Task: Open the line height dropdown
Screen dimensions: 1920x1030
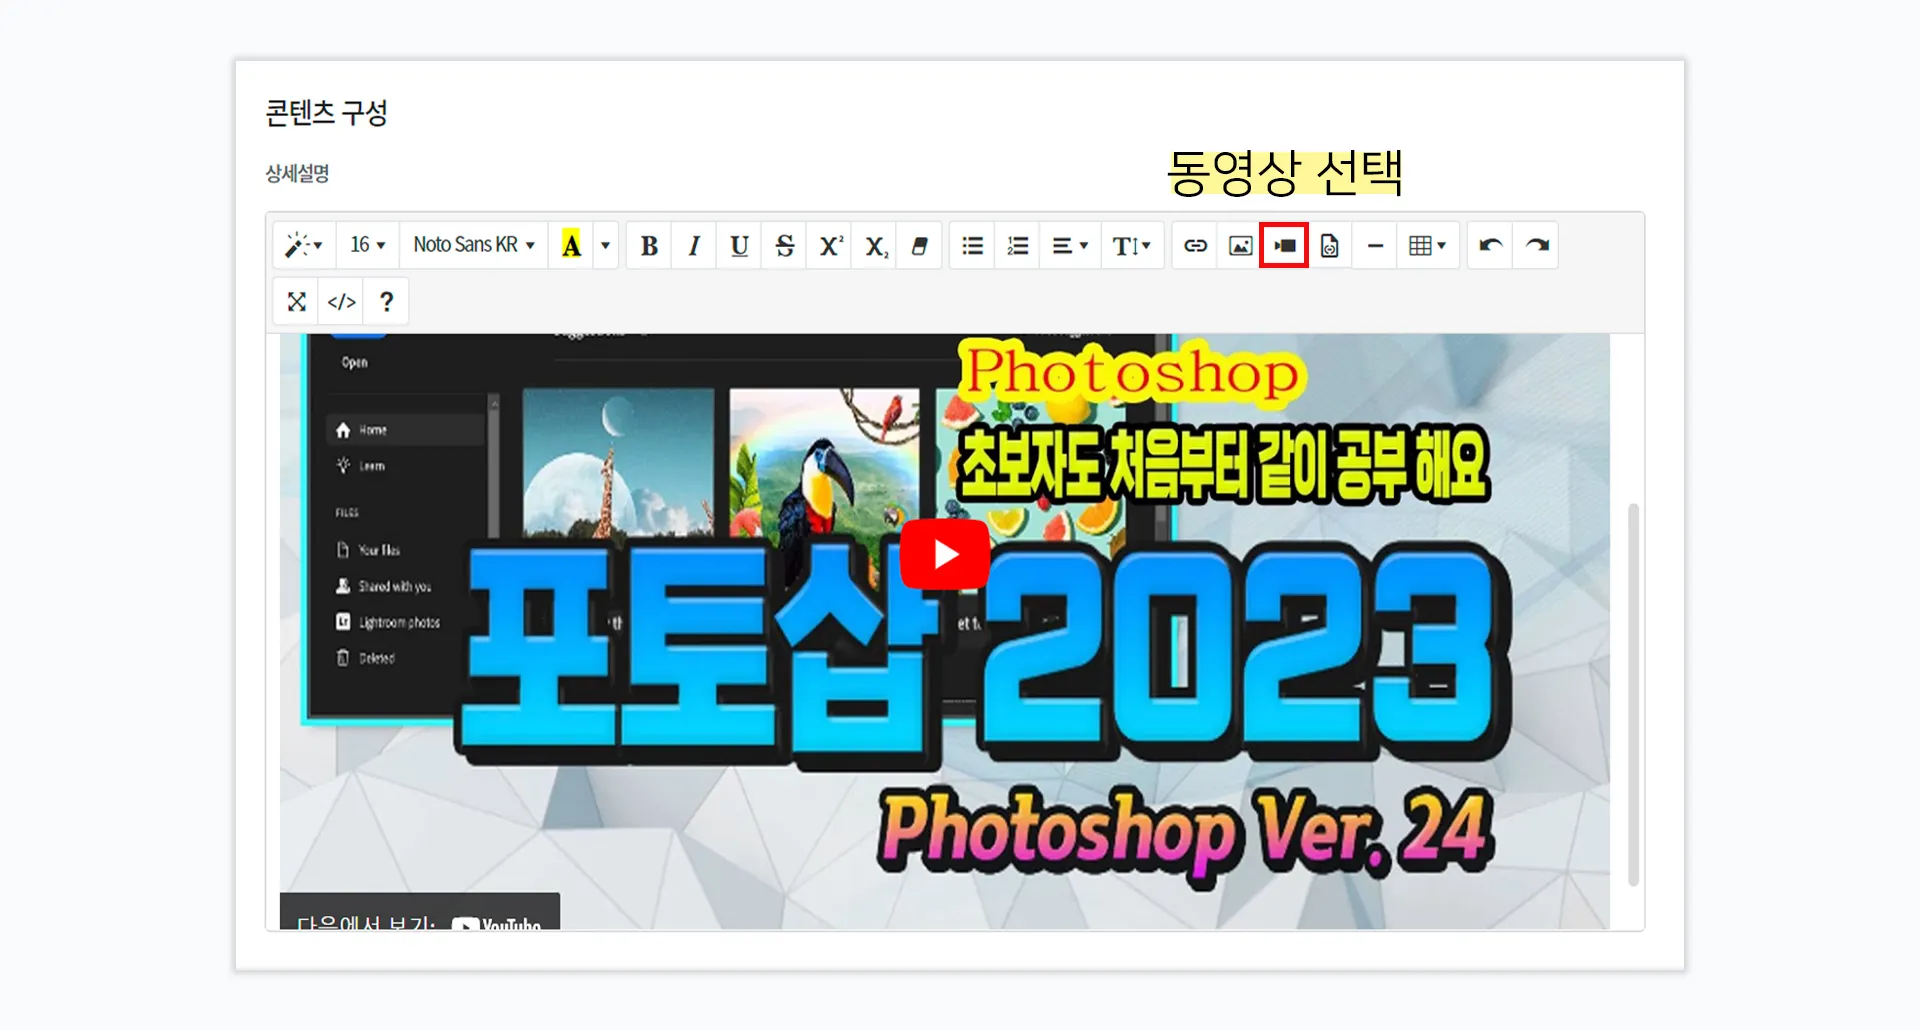Action: 1132,245
